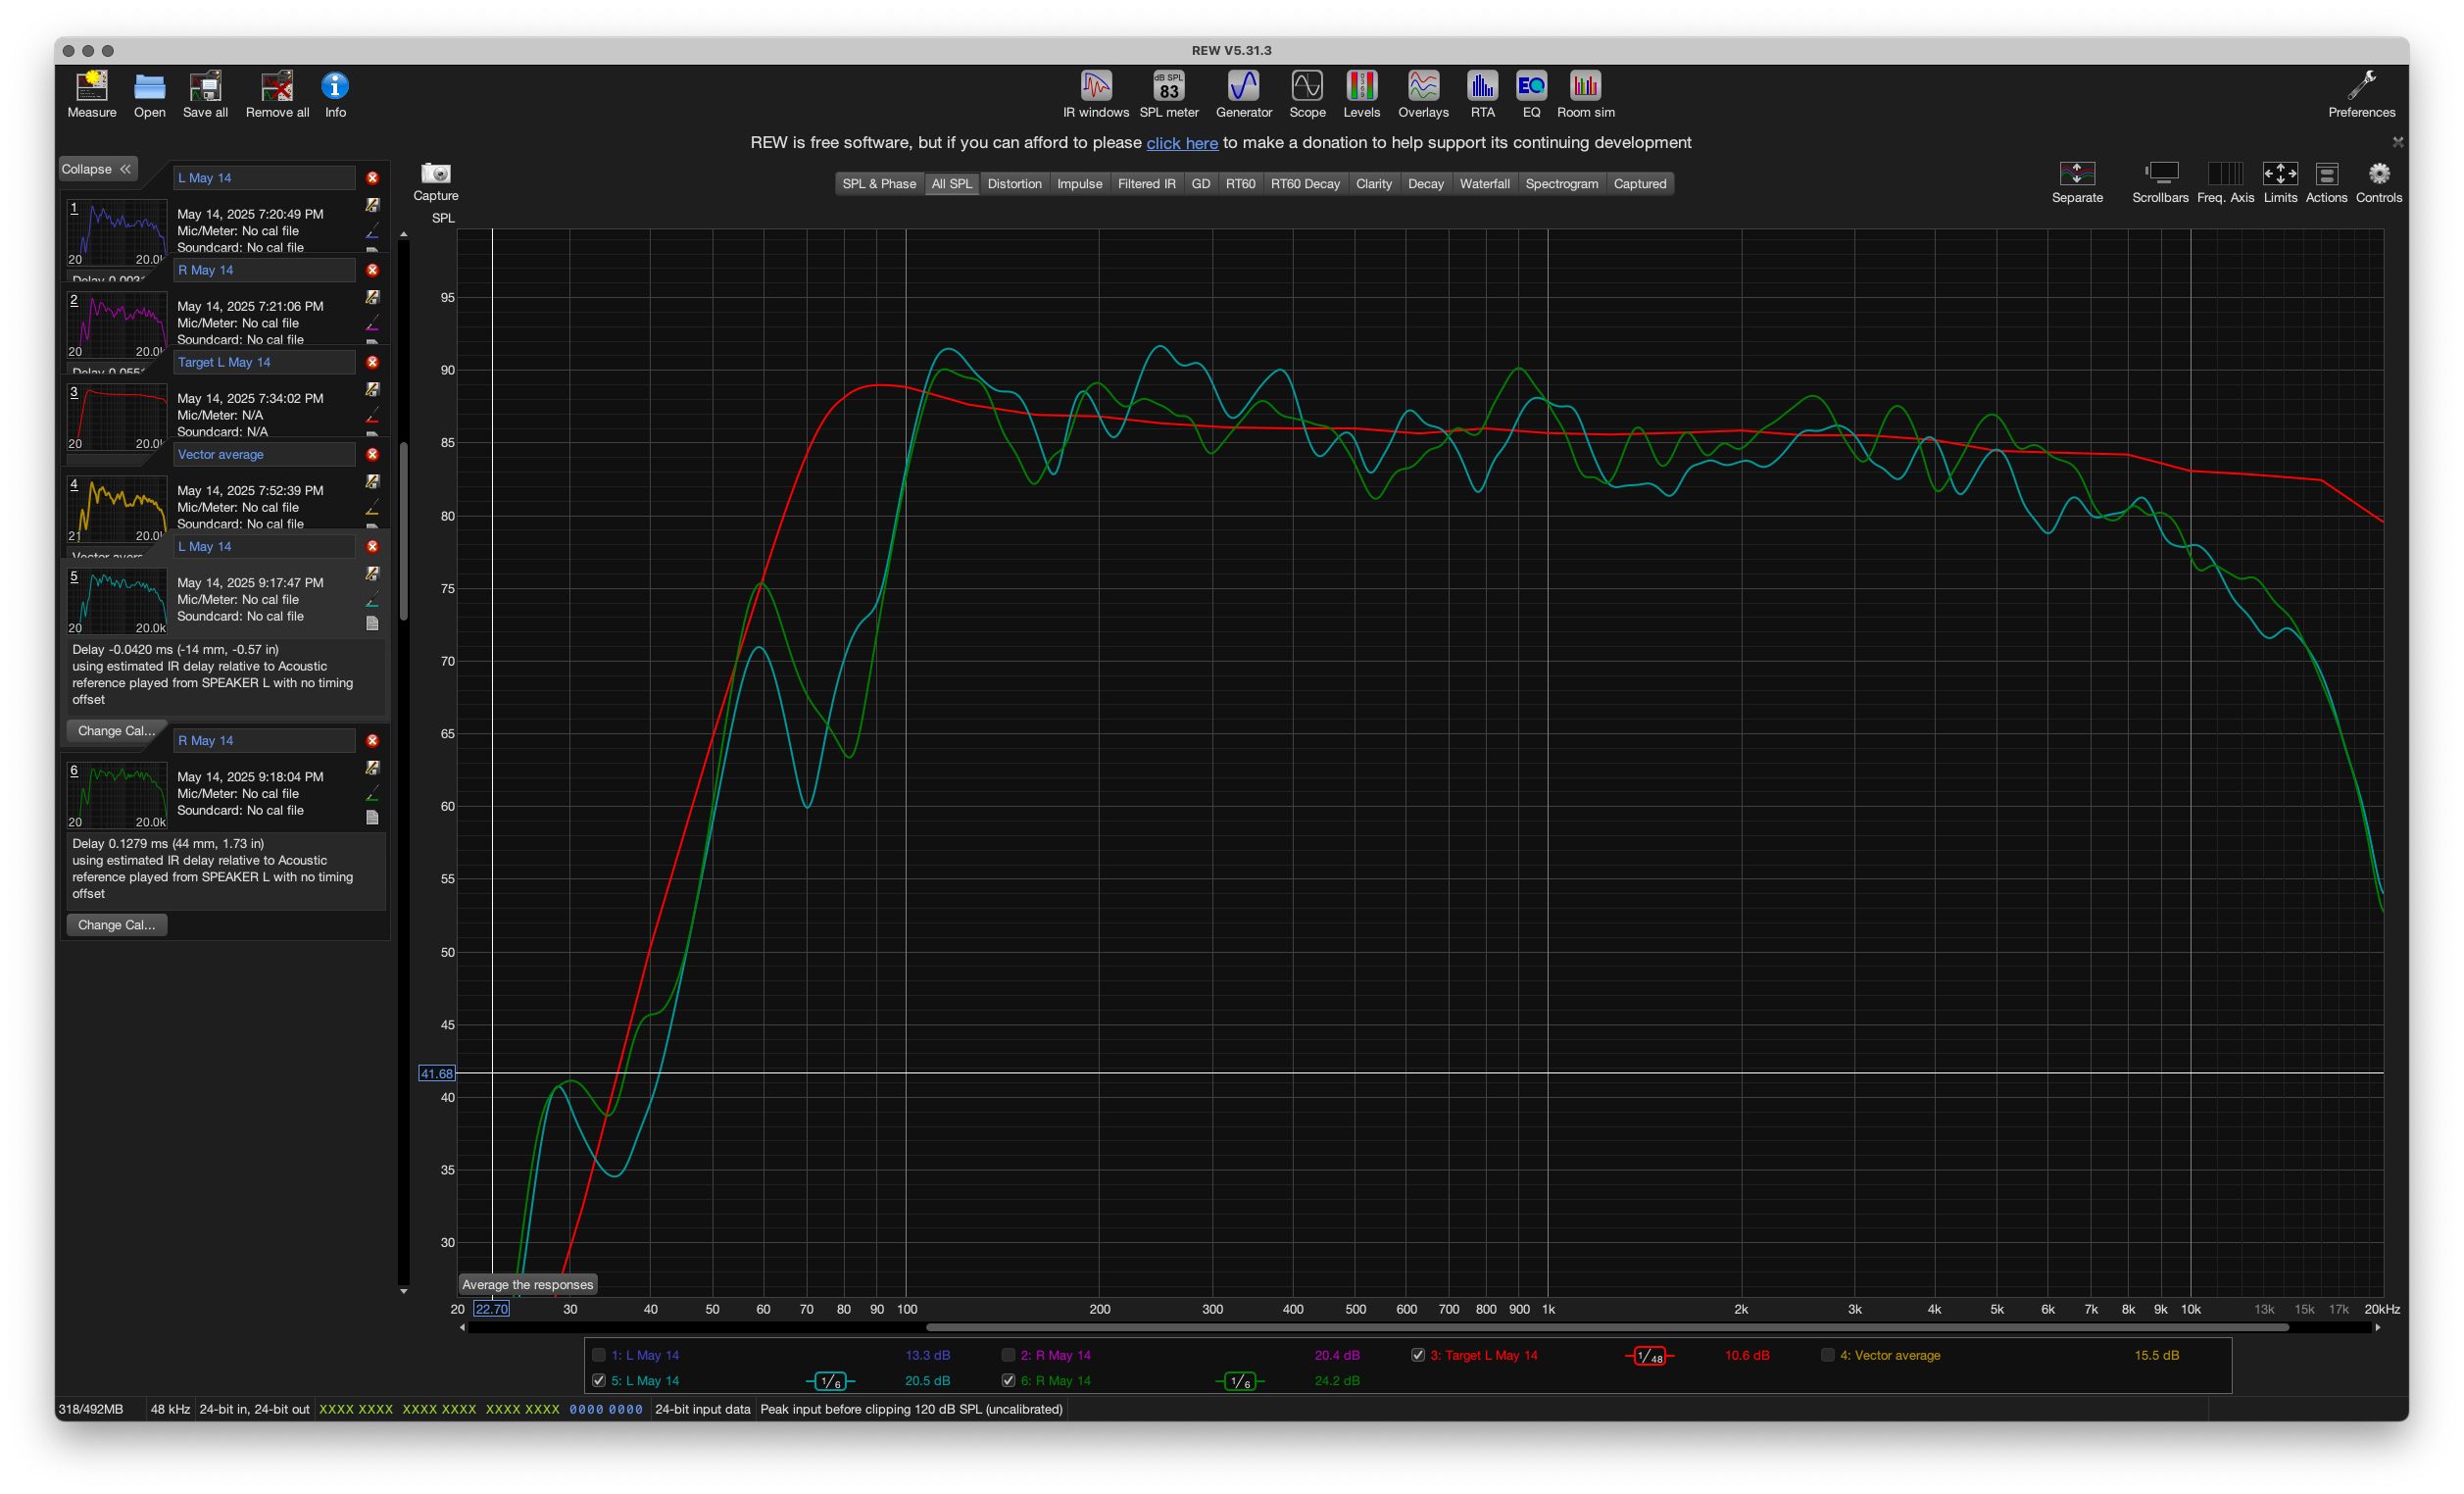Click the measurement panel vertical scrollbar
The width and height of the screenshot is (2464, 1494).
[403, 530]
